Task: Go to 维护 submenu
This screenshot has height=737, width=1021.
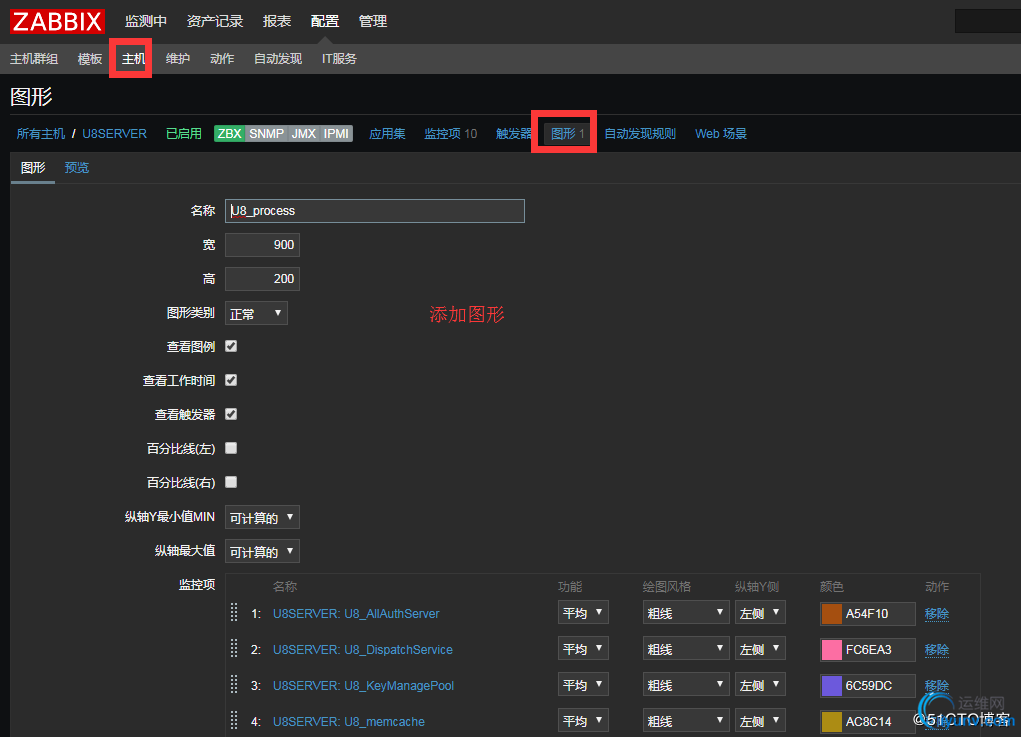Action: (x=178, y=59)
